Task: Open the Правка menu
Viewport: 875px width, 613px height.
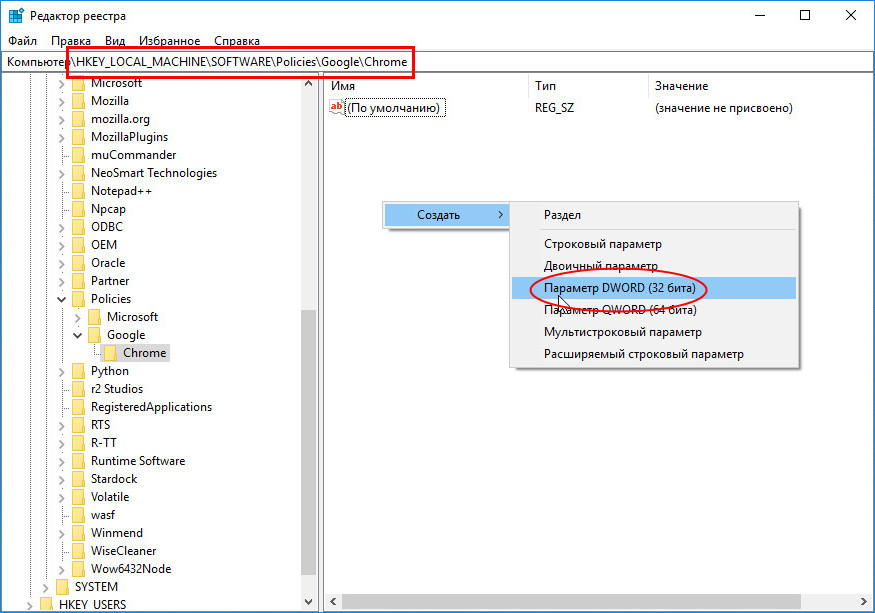Action: [71, 41]
